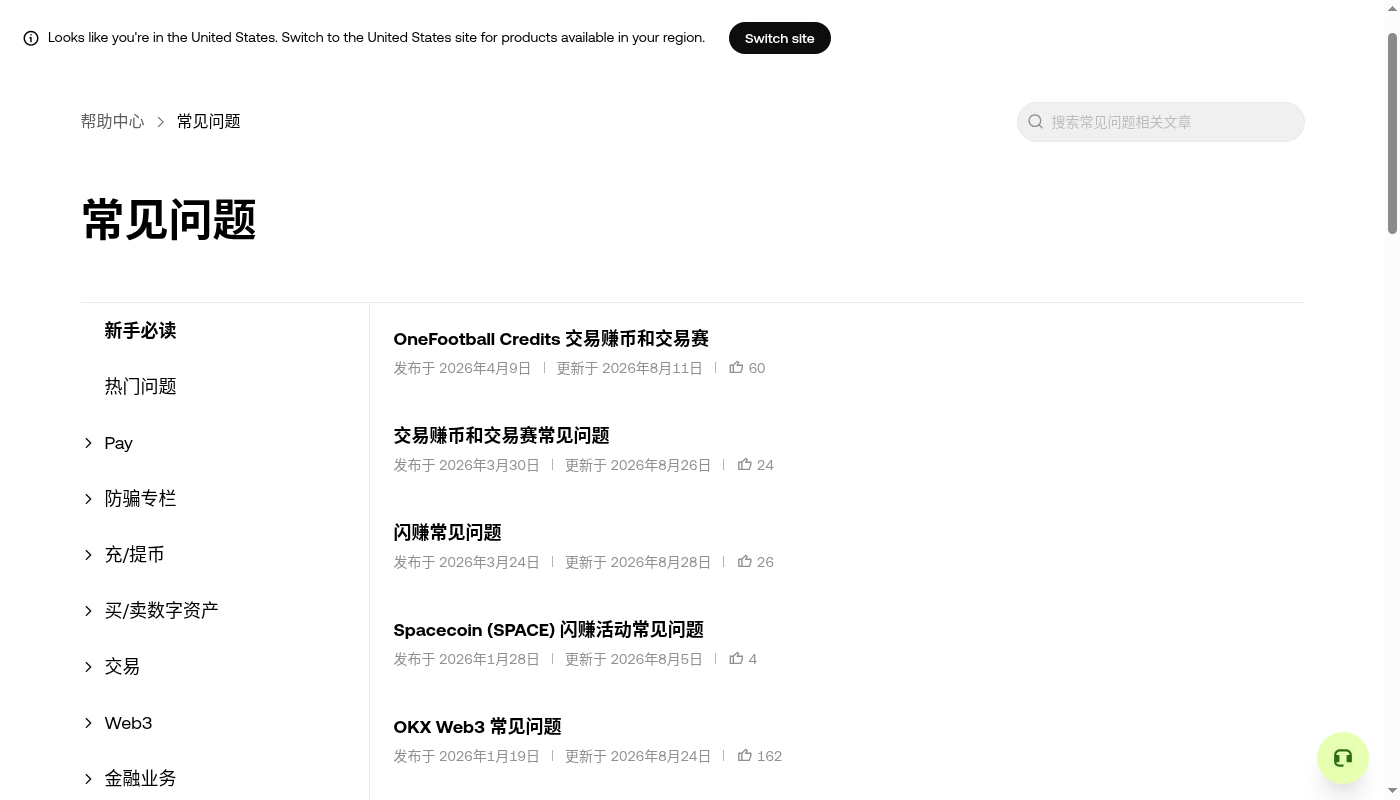Open article 交易赚币和交易赛常见问题
The height and width of the screenshot is (800, 1400).
pos(502,435)
